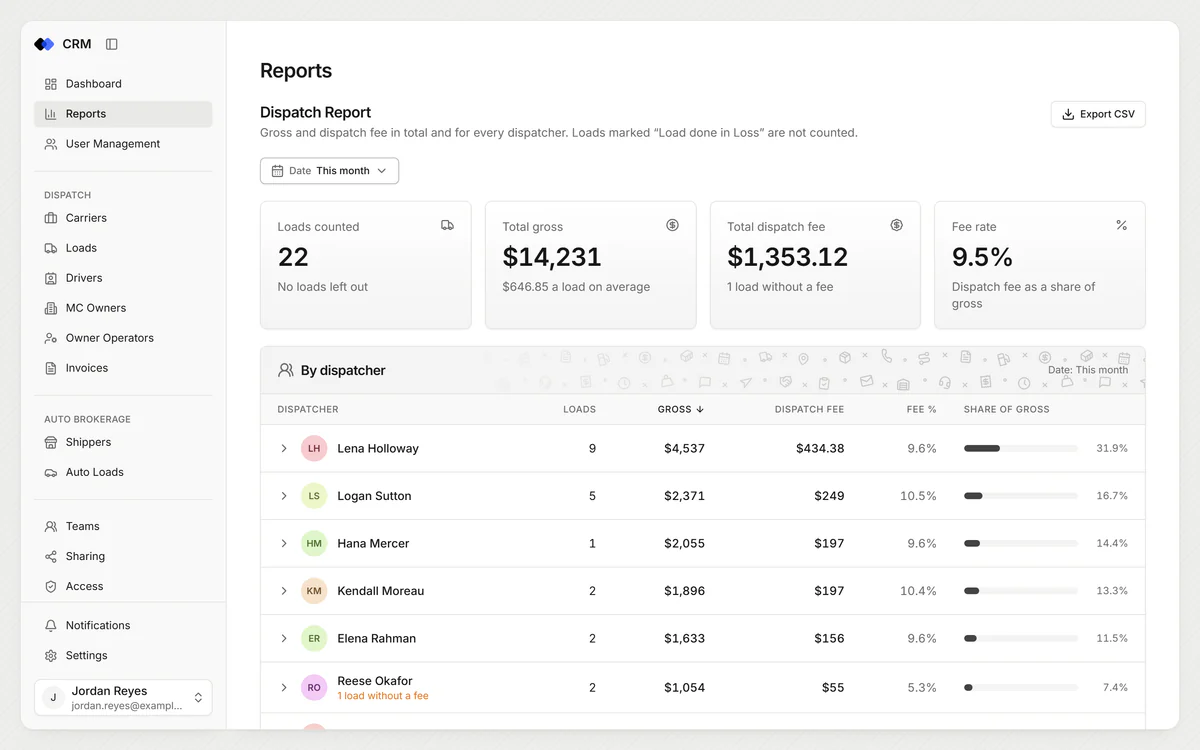This screenshot has height=750, width=1200.
Task: Expand the Kendall Moreau row
Action: tap(284, 591)
